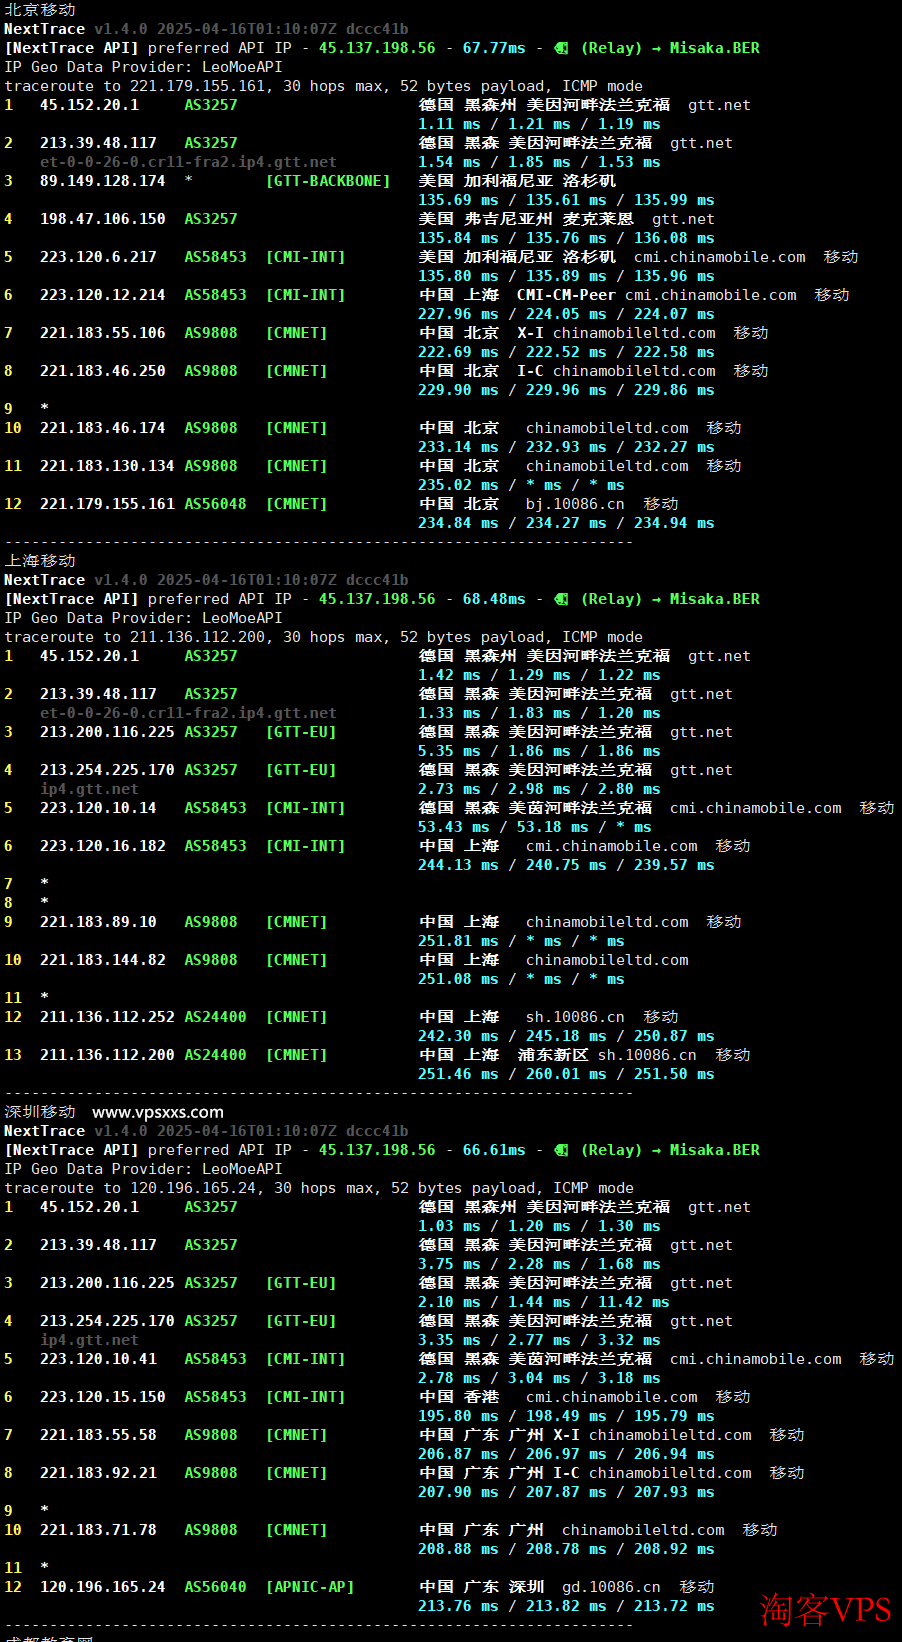
Task: Select the hop IP 221.183.55.58
Action: point(98,1435)
